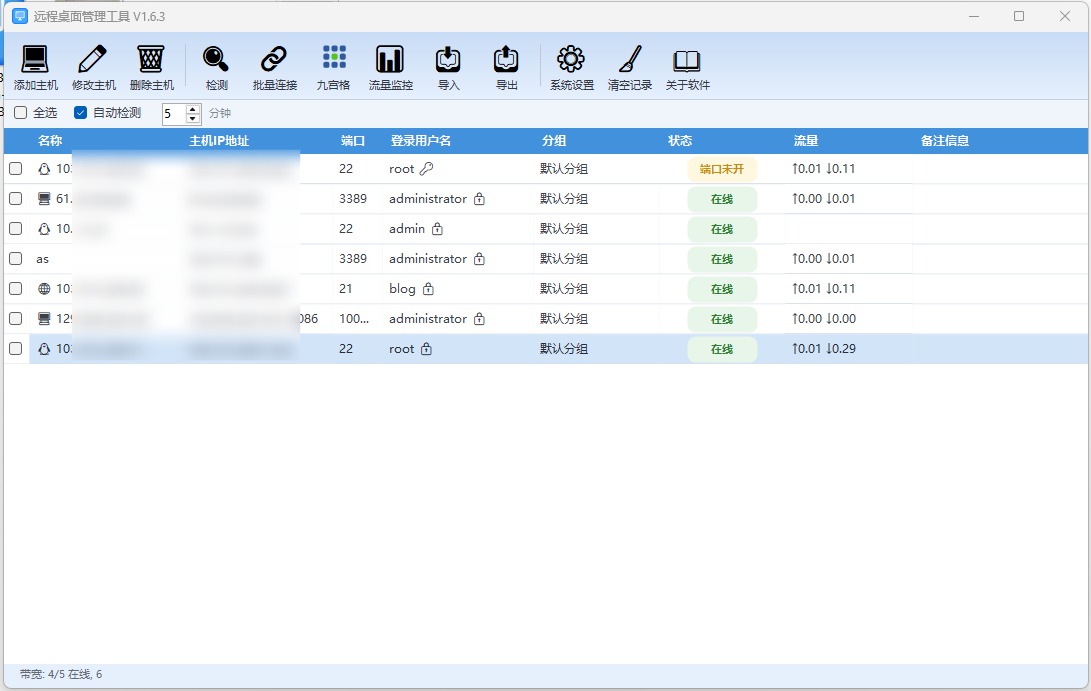Click the 主机IP地址 column header
This screenshot has width=1091, height=691.
pos(219,141)
